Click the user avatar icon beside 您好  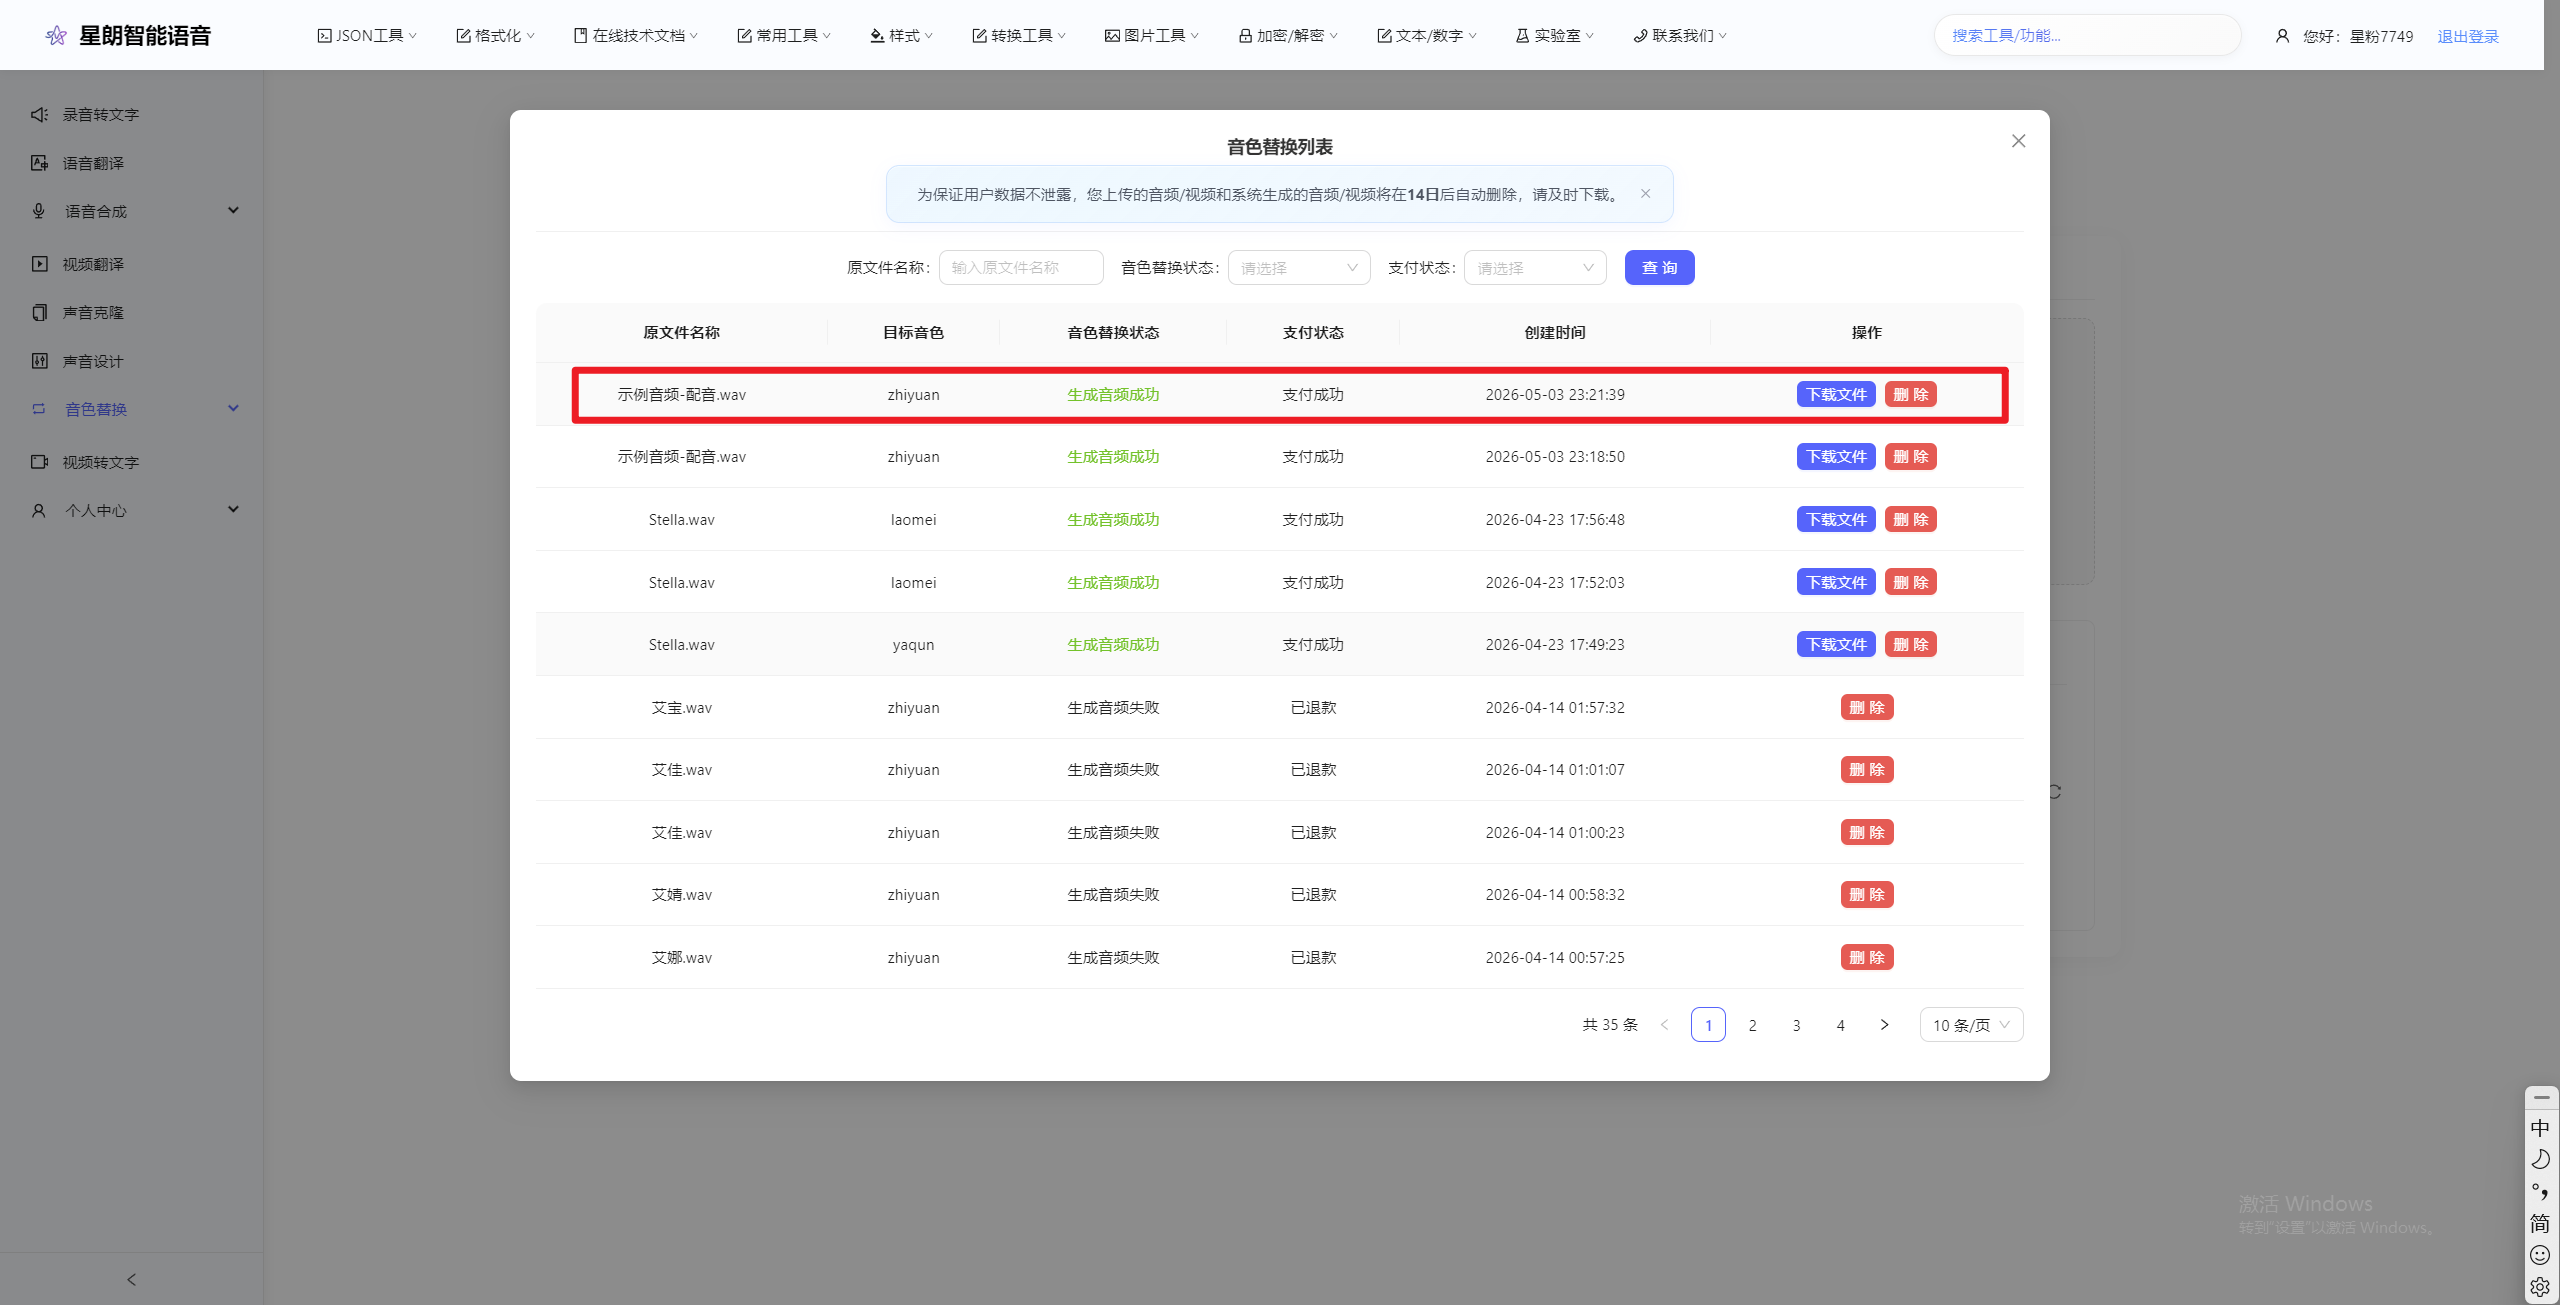pyautogui.click(x=2282, y=36)
